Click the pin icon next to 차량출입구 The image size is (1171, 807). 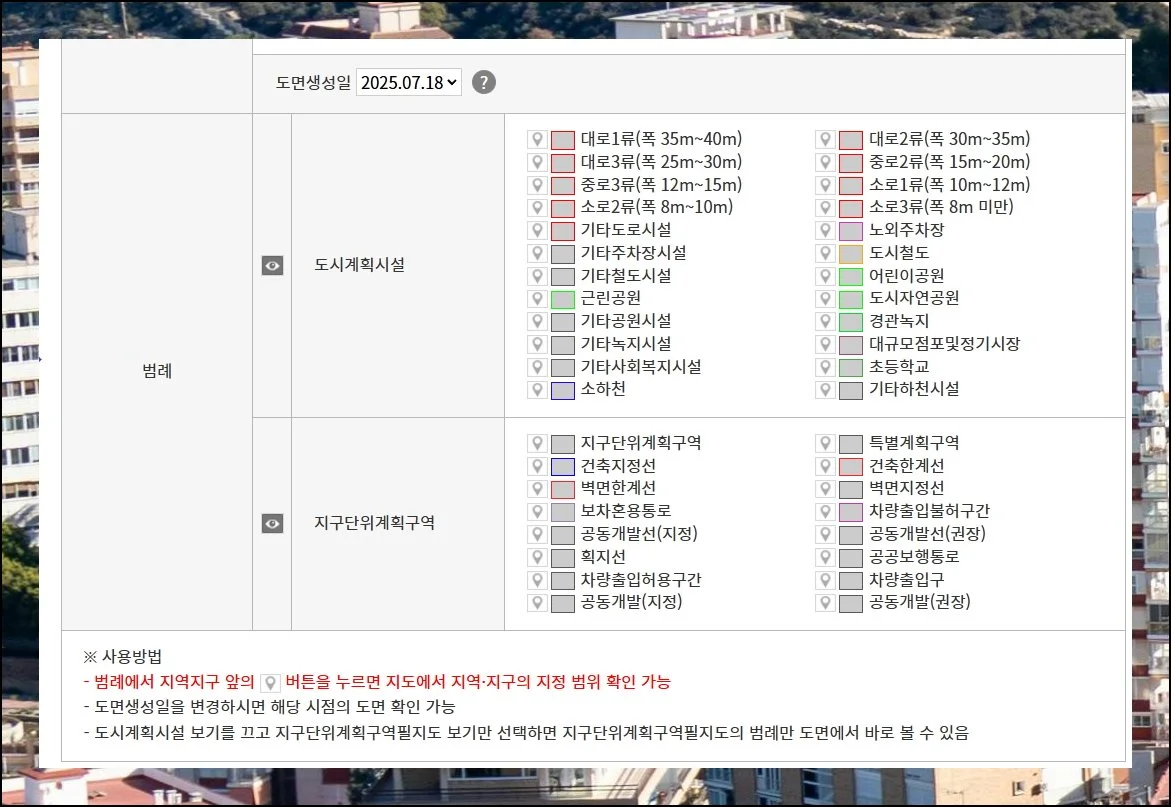click(x=825, y=580)
